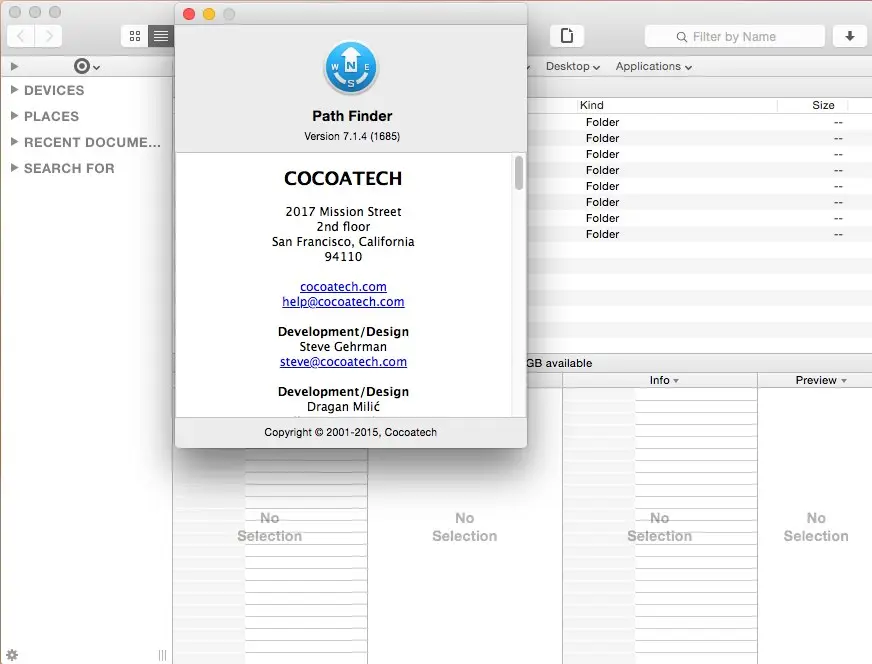This screenshot has height=664, width=872.
Task: Sort by the Kind column header
Action: tap(592, 105)
